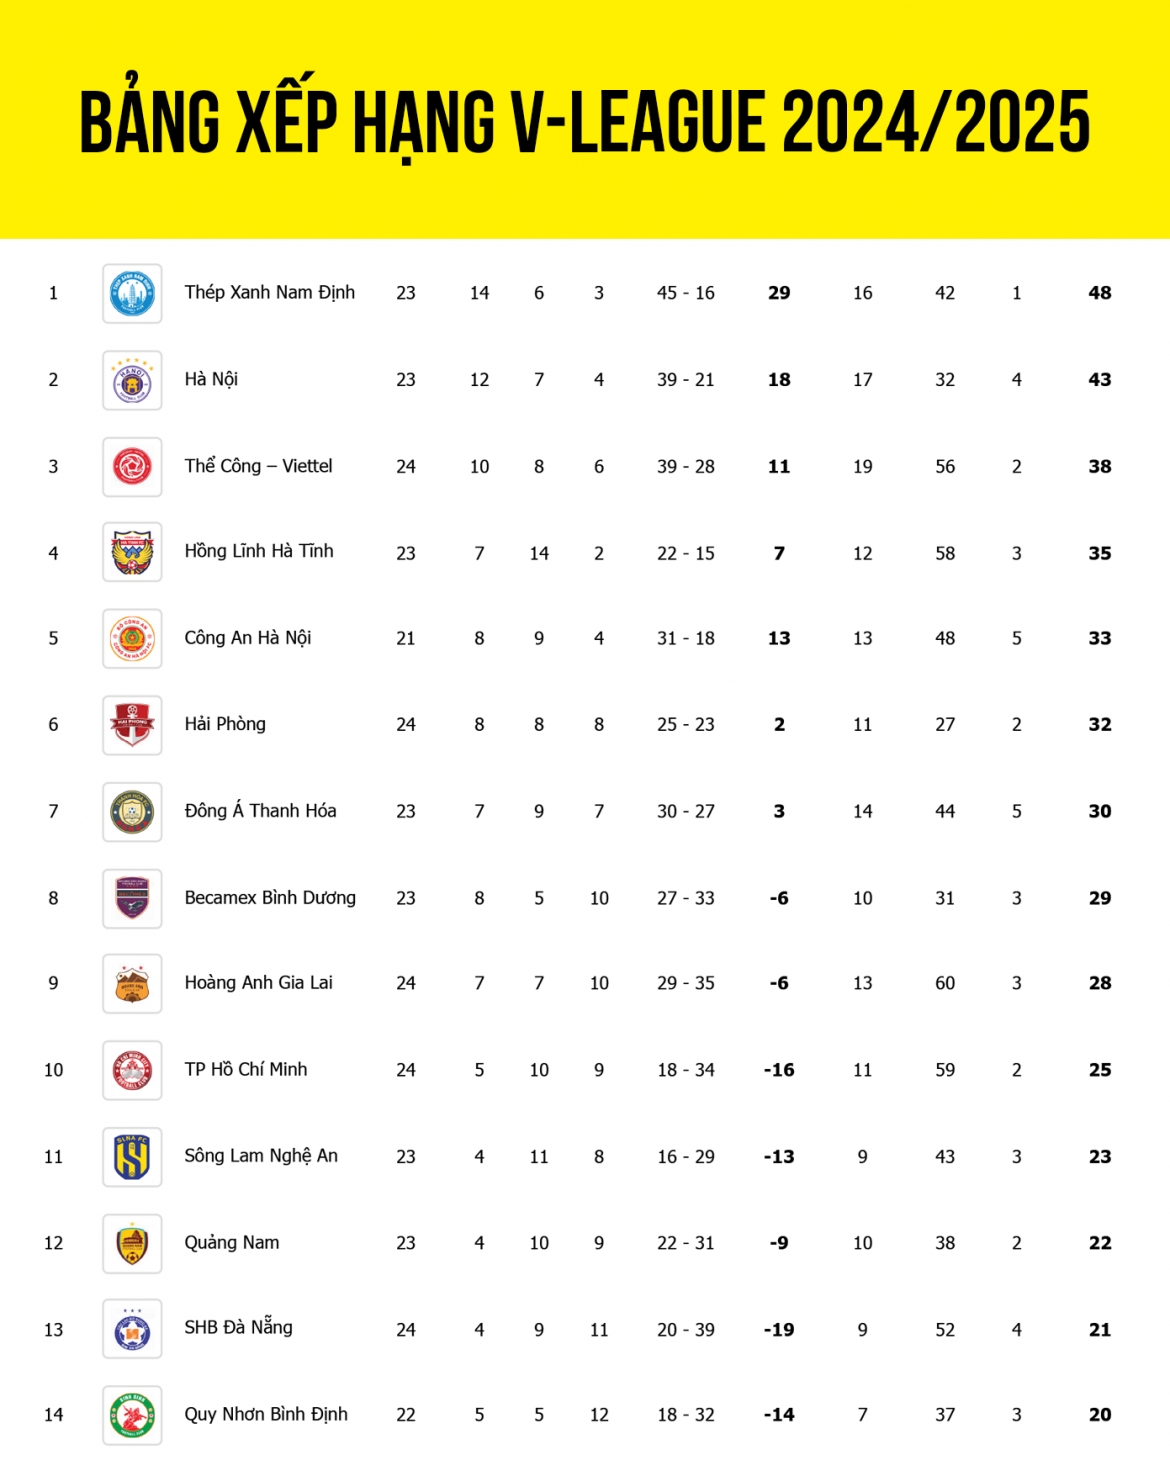The height and width of the screenshot is (1471, 1170).
Task: Click the Hoàng Anh Gia Lai crest
Action: click(x=132, y=983)
